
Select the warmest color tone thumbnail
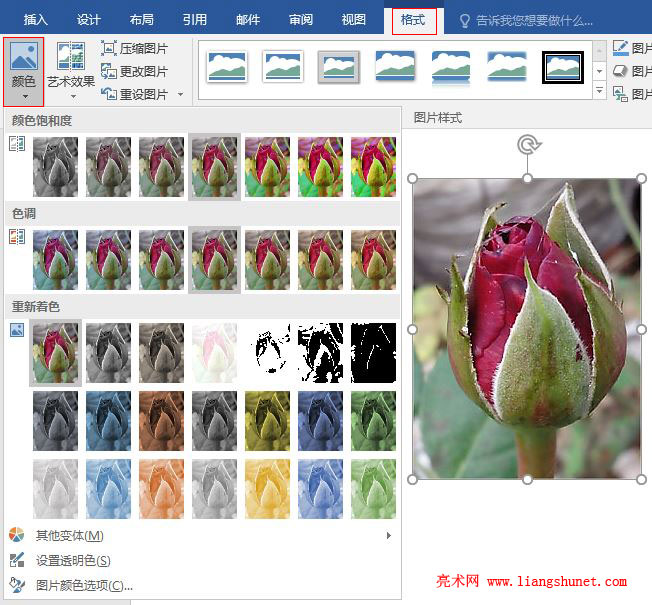point(373,260)
